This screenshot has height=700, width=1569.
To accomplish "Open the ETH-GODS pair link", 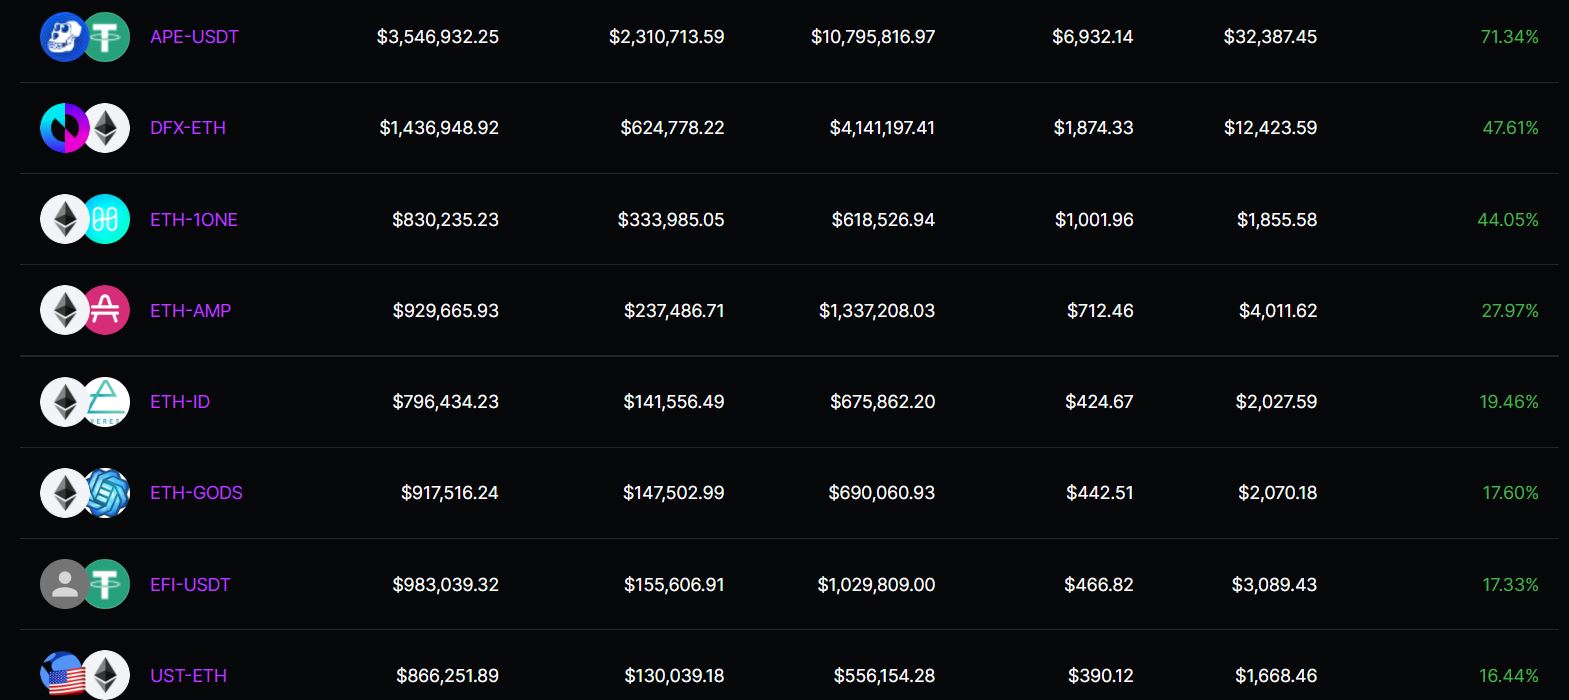I will point(196,493).
